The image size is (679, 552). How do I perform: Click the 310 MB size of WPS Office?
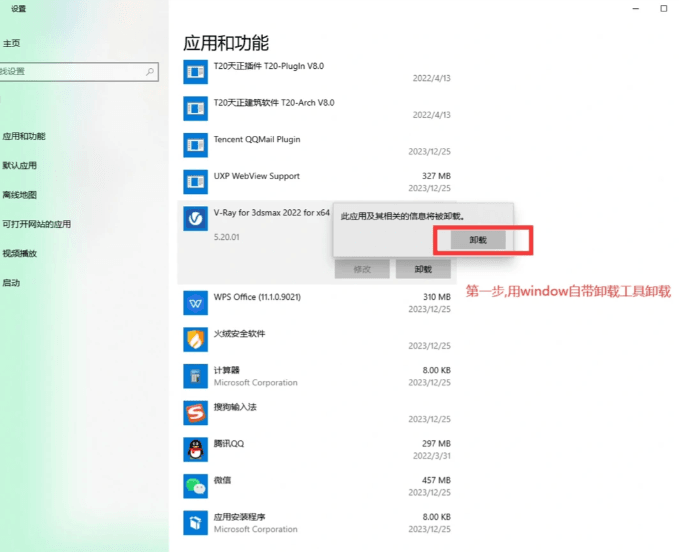(x=437, y=297)
